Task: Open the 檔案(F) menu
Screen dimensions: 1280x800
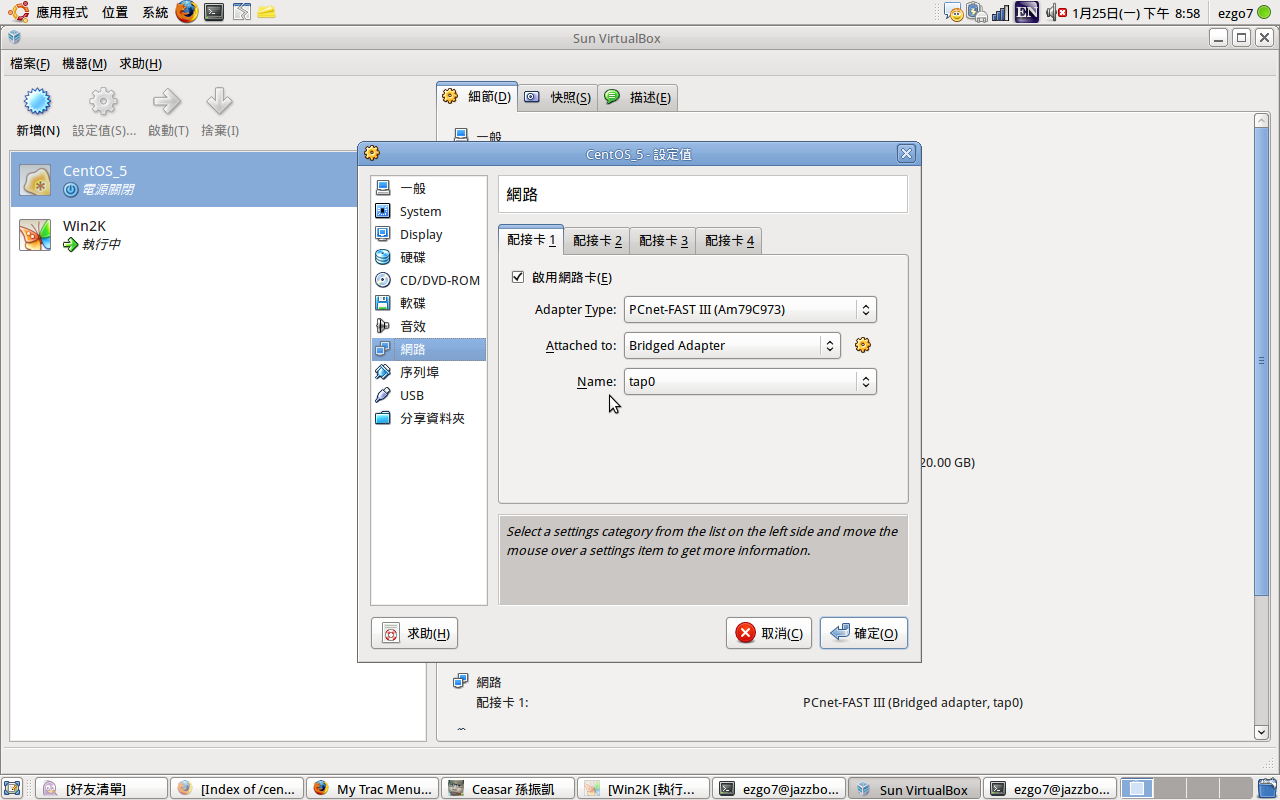Action: click(x=30, y=63)
